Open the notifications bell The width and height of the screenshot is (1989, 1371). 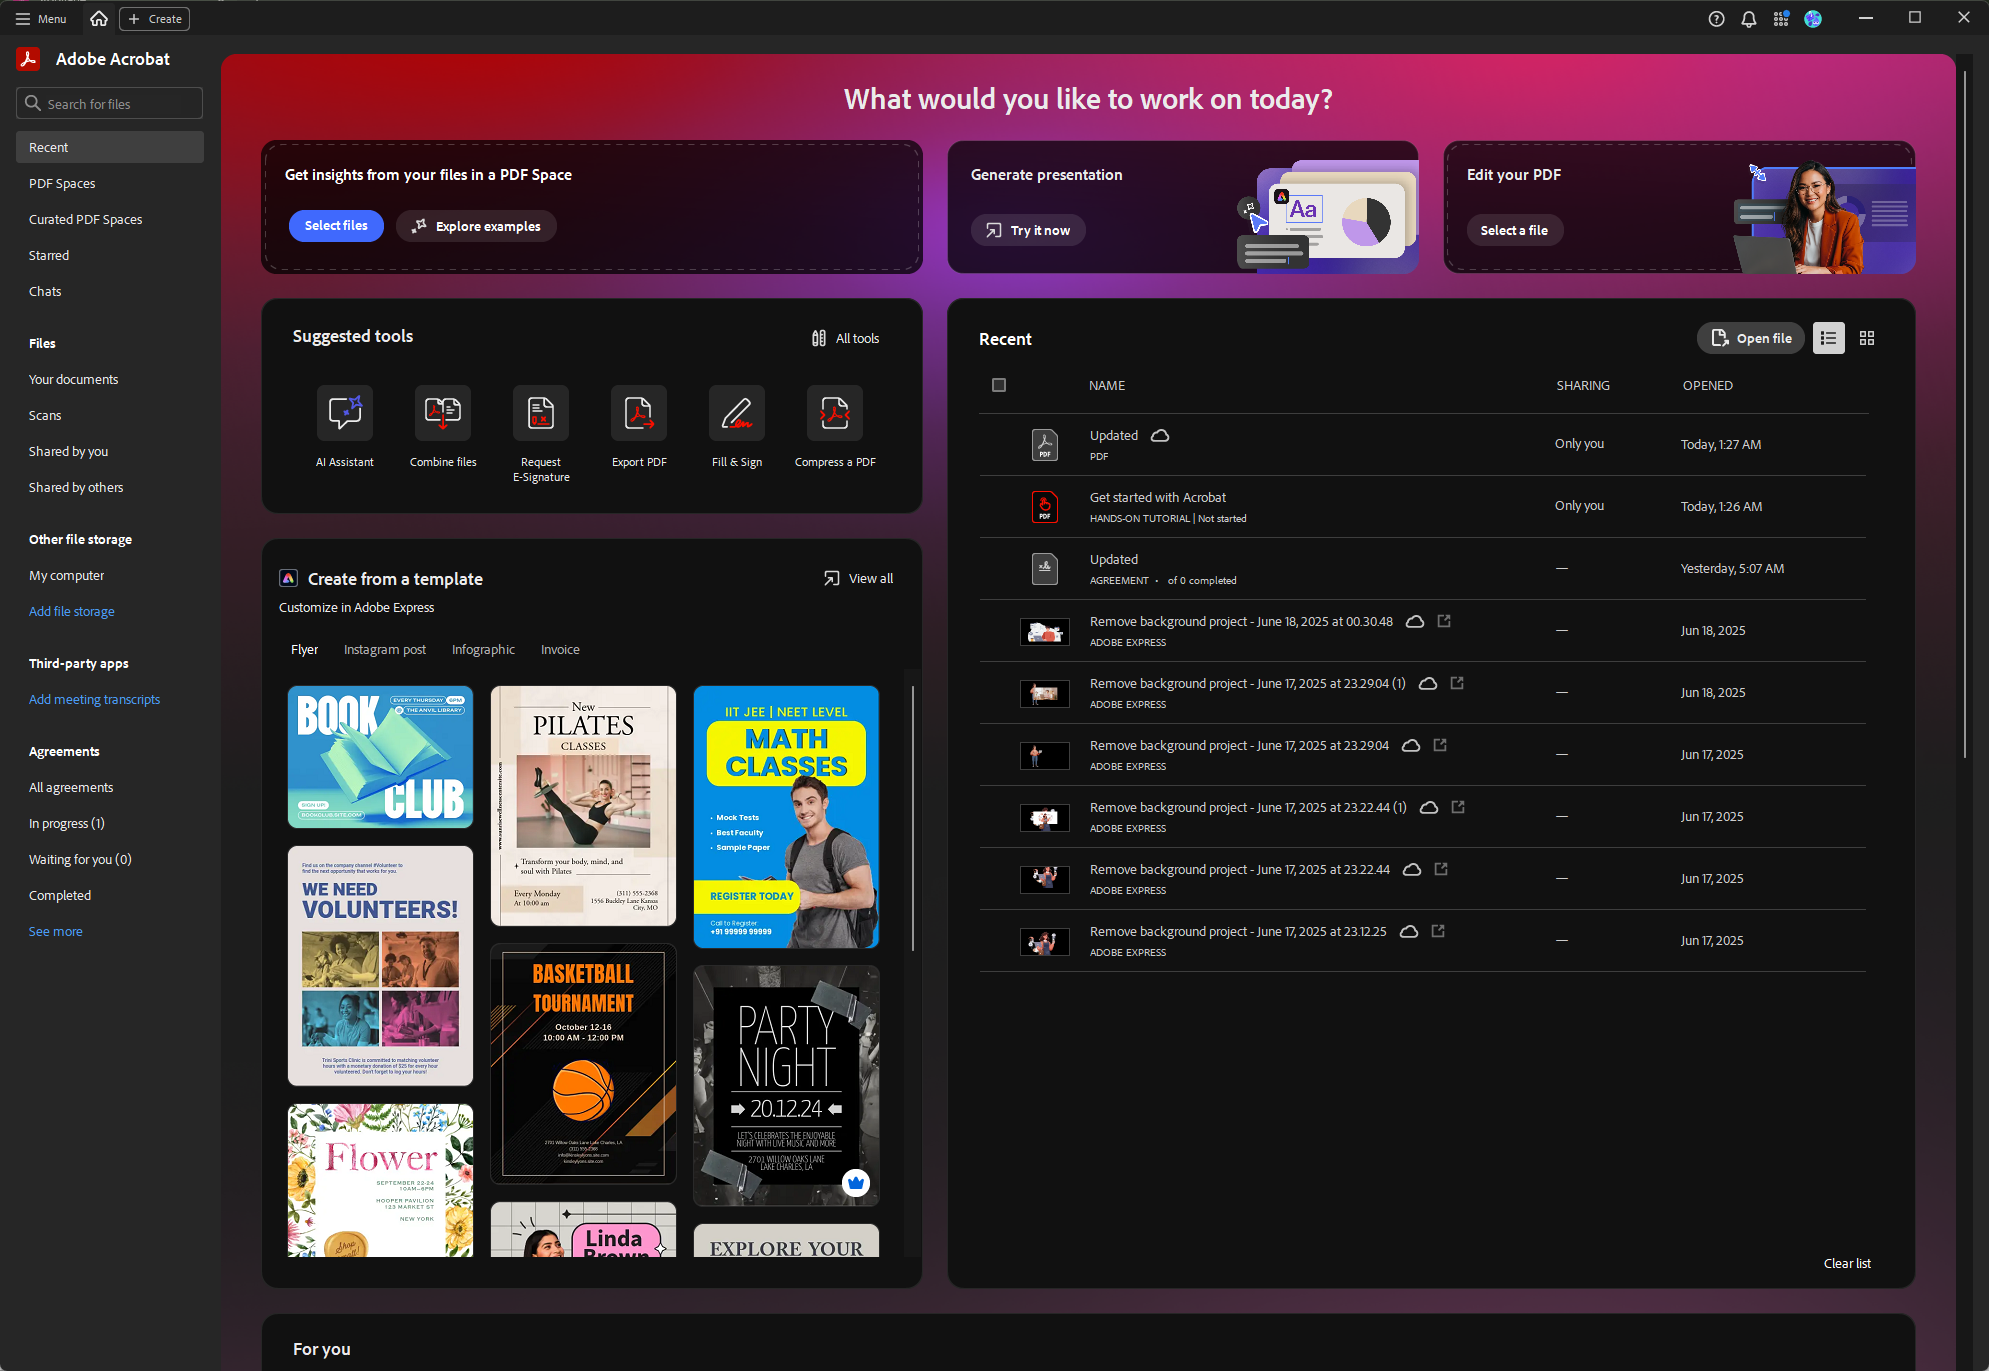[x=1748, y=19]
